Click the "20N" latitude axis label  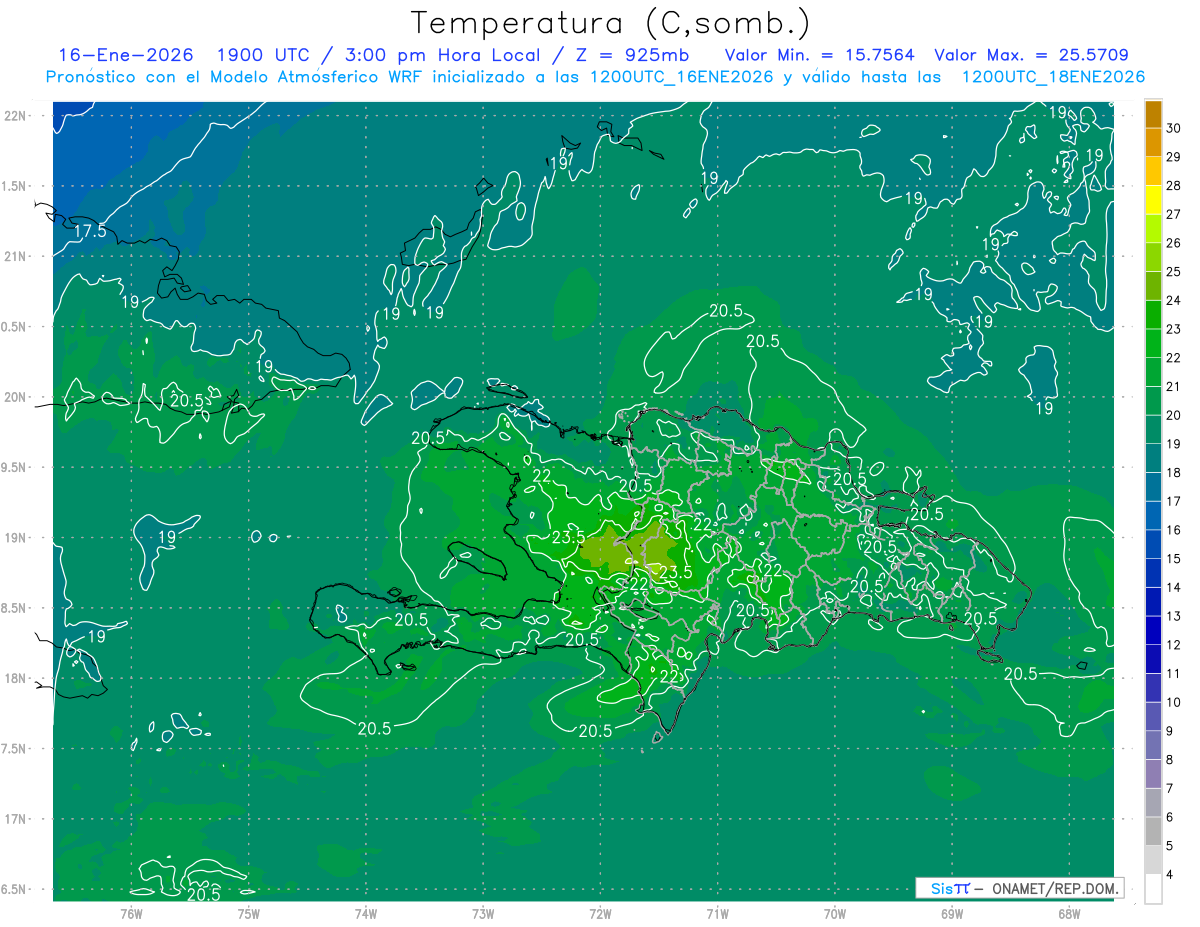(x=17, y=397)
